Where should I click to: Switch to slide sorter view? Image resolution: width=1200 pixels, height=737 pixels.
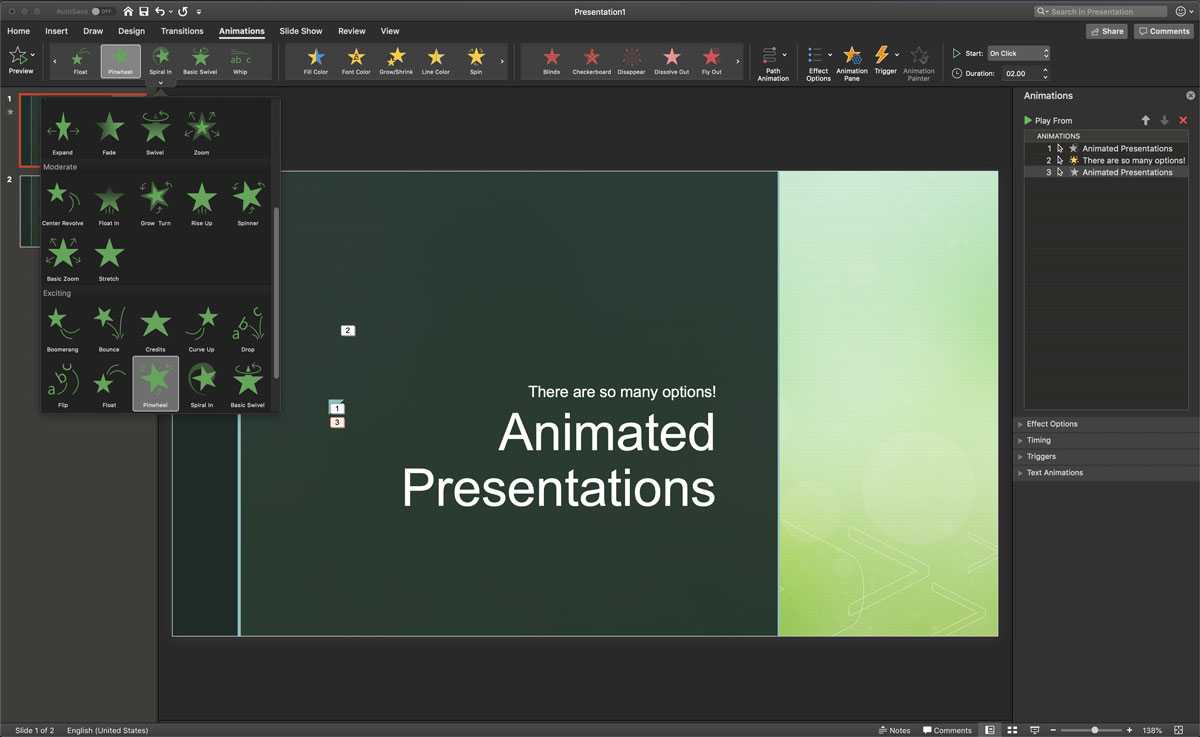coord(1012,730)
